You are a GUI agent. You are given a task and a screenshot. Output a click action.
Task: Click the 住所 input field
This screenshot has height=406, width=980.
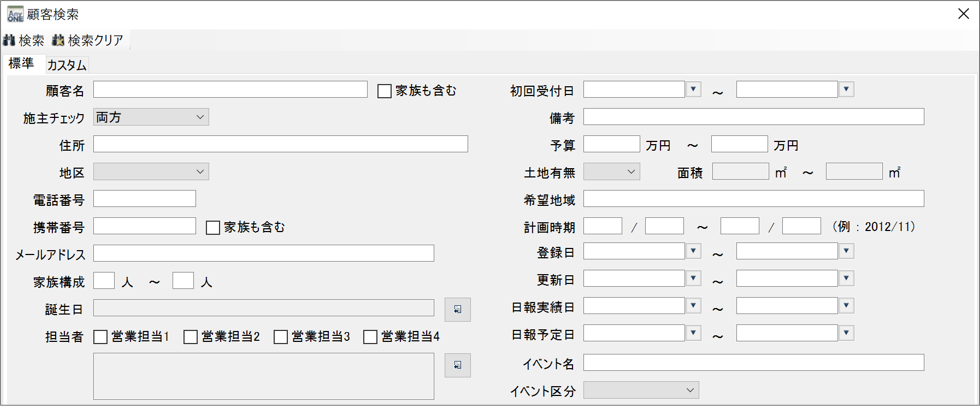tap(280, 144)
